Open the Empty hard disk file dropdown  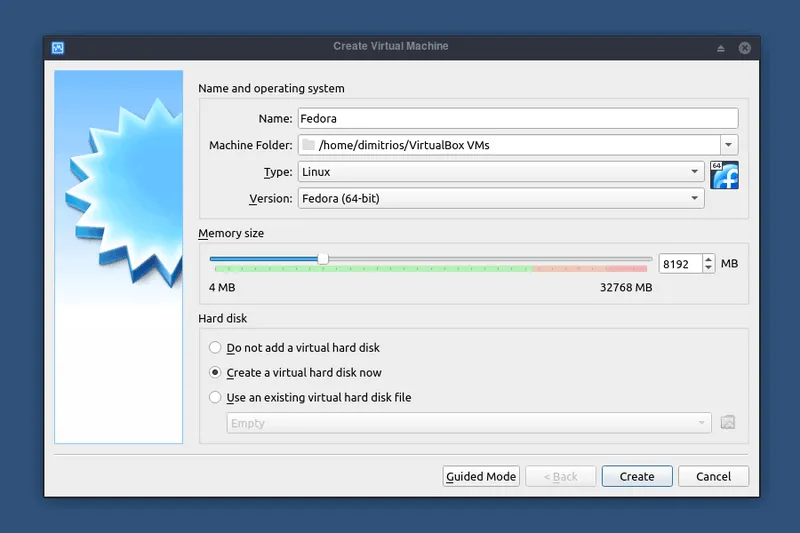pos(470,423)
